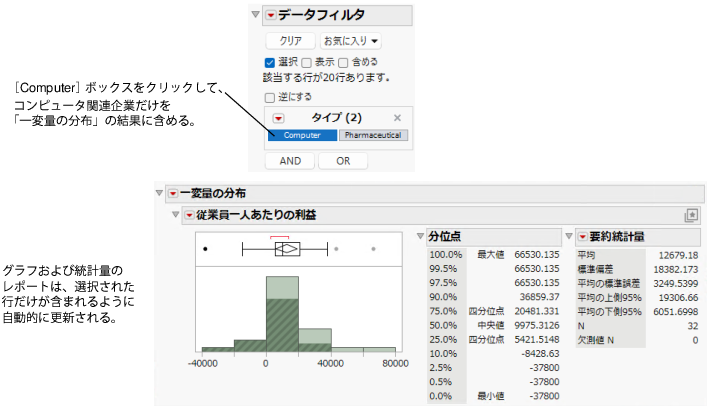The height and width of the screenshot is (408, 709).
Task: Click the bookmark star icon at the report's right edge
Action: [x=691, y=215]
